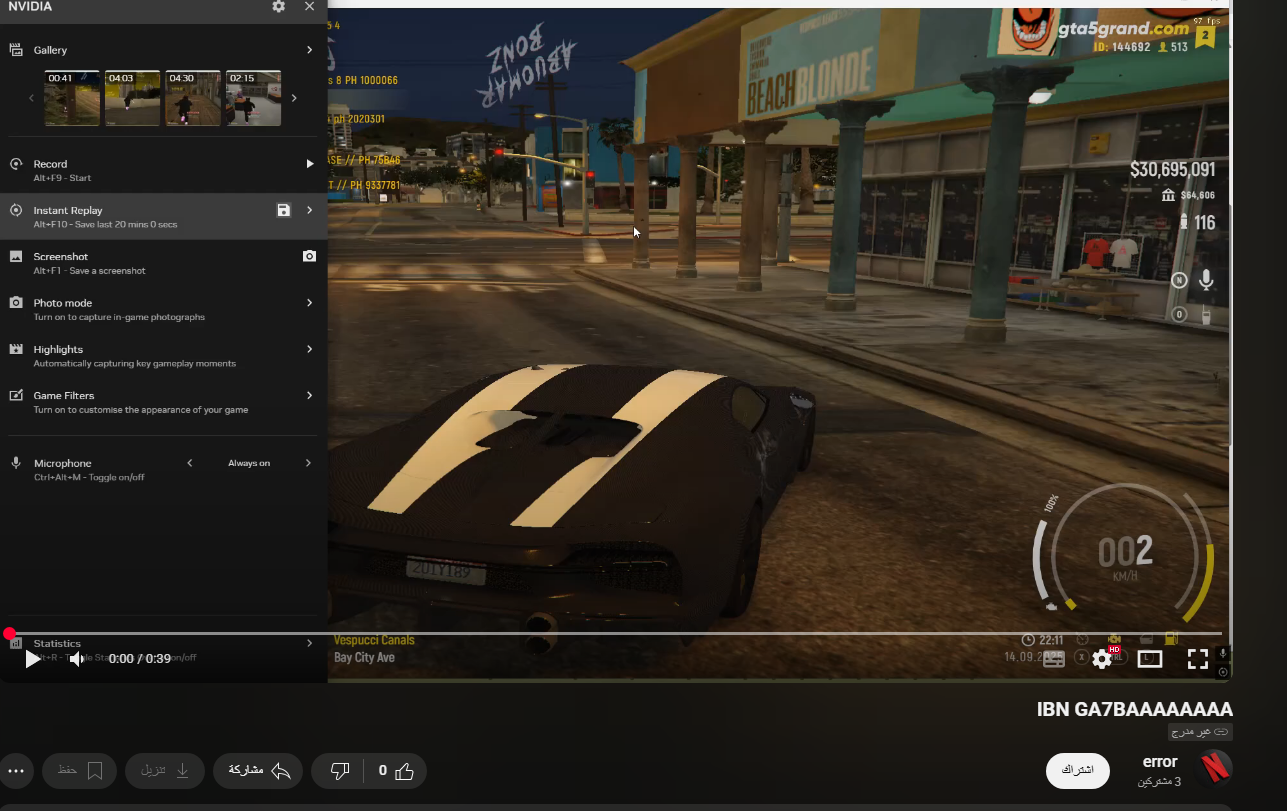Like the video with thumbs up
This screenshot has height=811, width=1287.
pyautogui.click(x=394, y=771)
